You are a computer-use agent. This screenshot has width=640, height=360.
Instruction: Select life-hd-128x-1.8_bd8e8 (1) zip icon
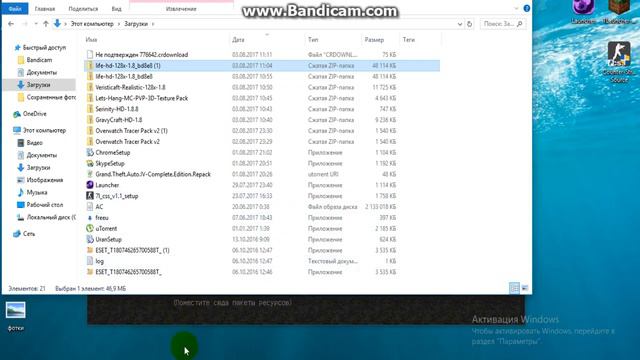(90, 66)
